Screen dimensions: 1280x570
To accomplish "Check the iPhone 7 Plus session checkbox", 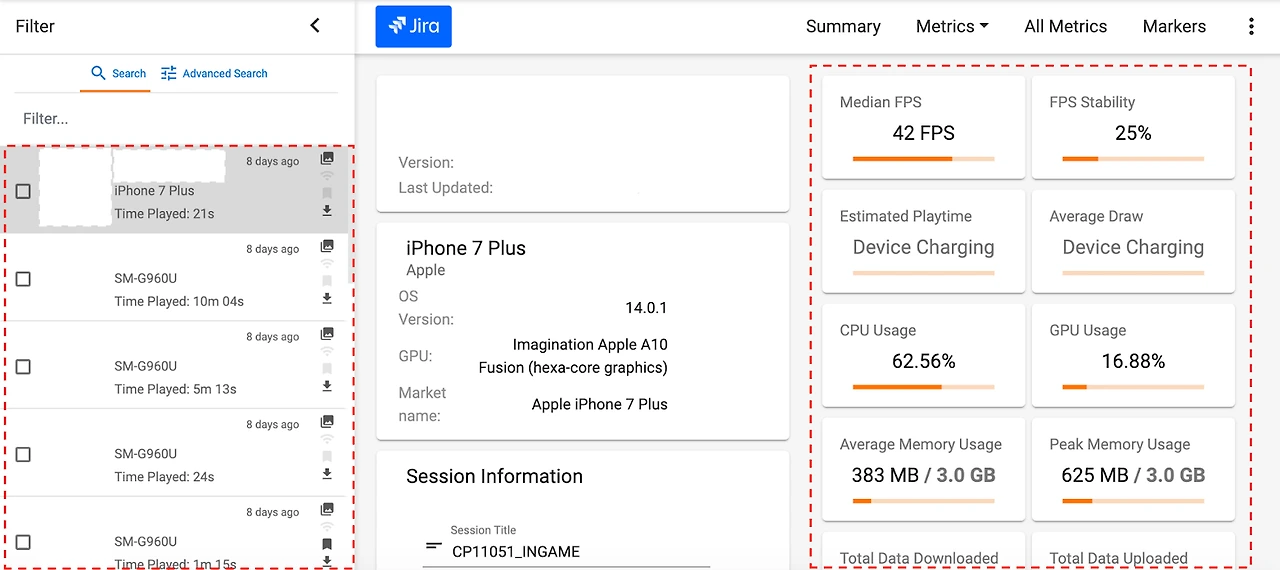I will pos(23,191).
